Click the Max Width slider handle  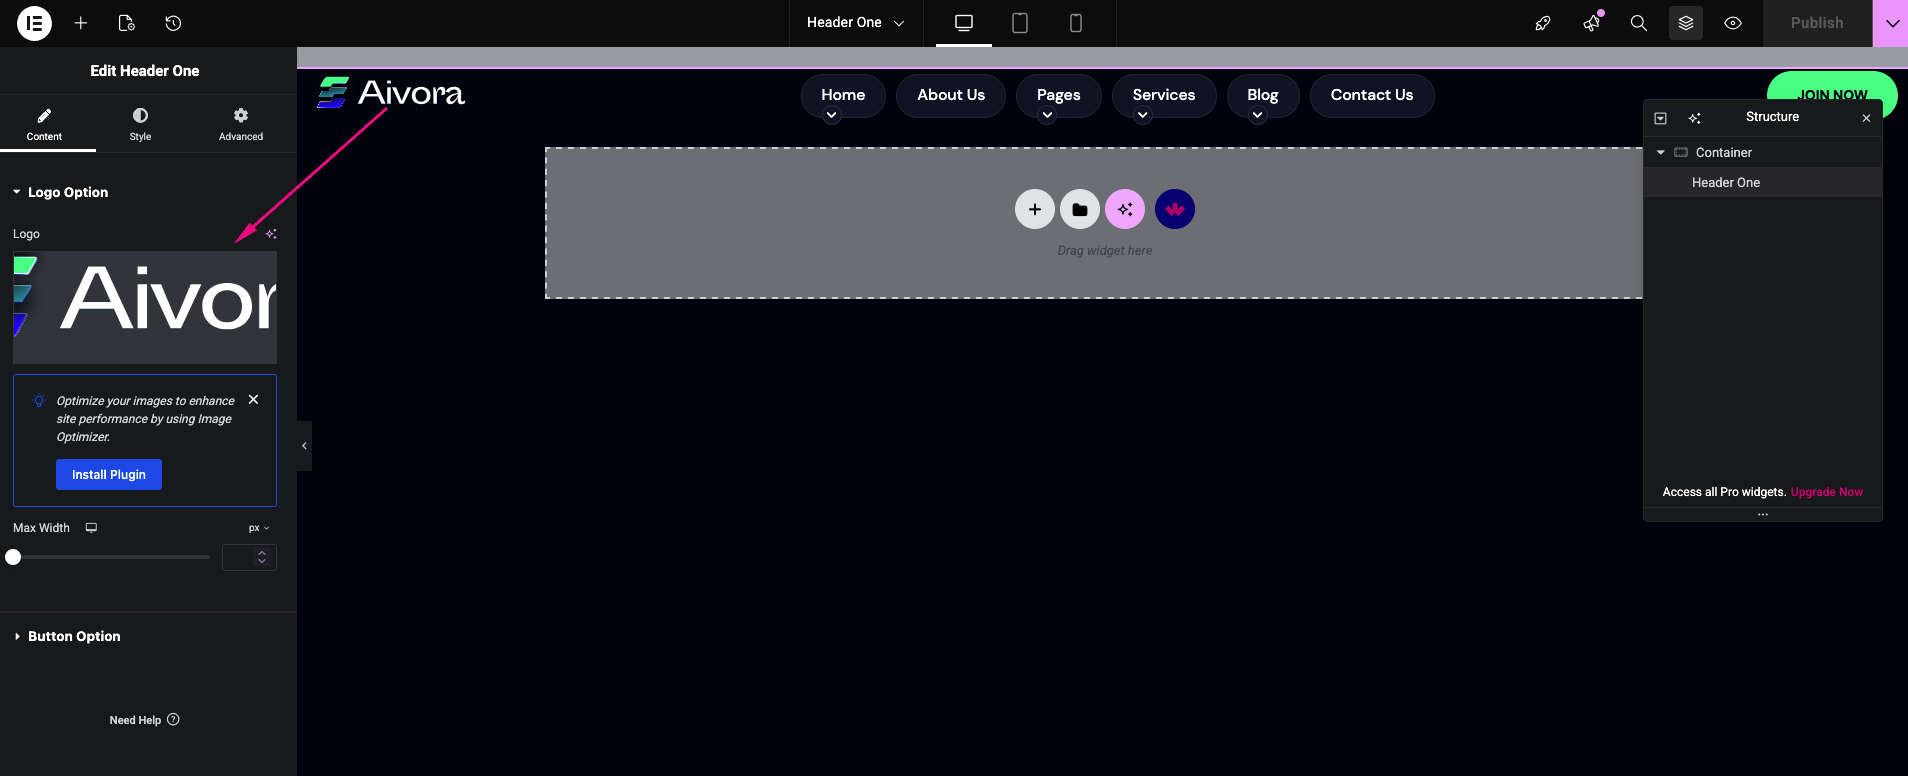[13, 557]
